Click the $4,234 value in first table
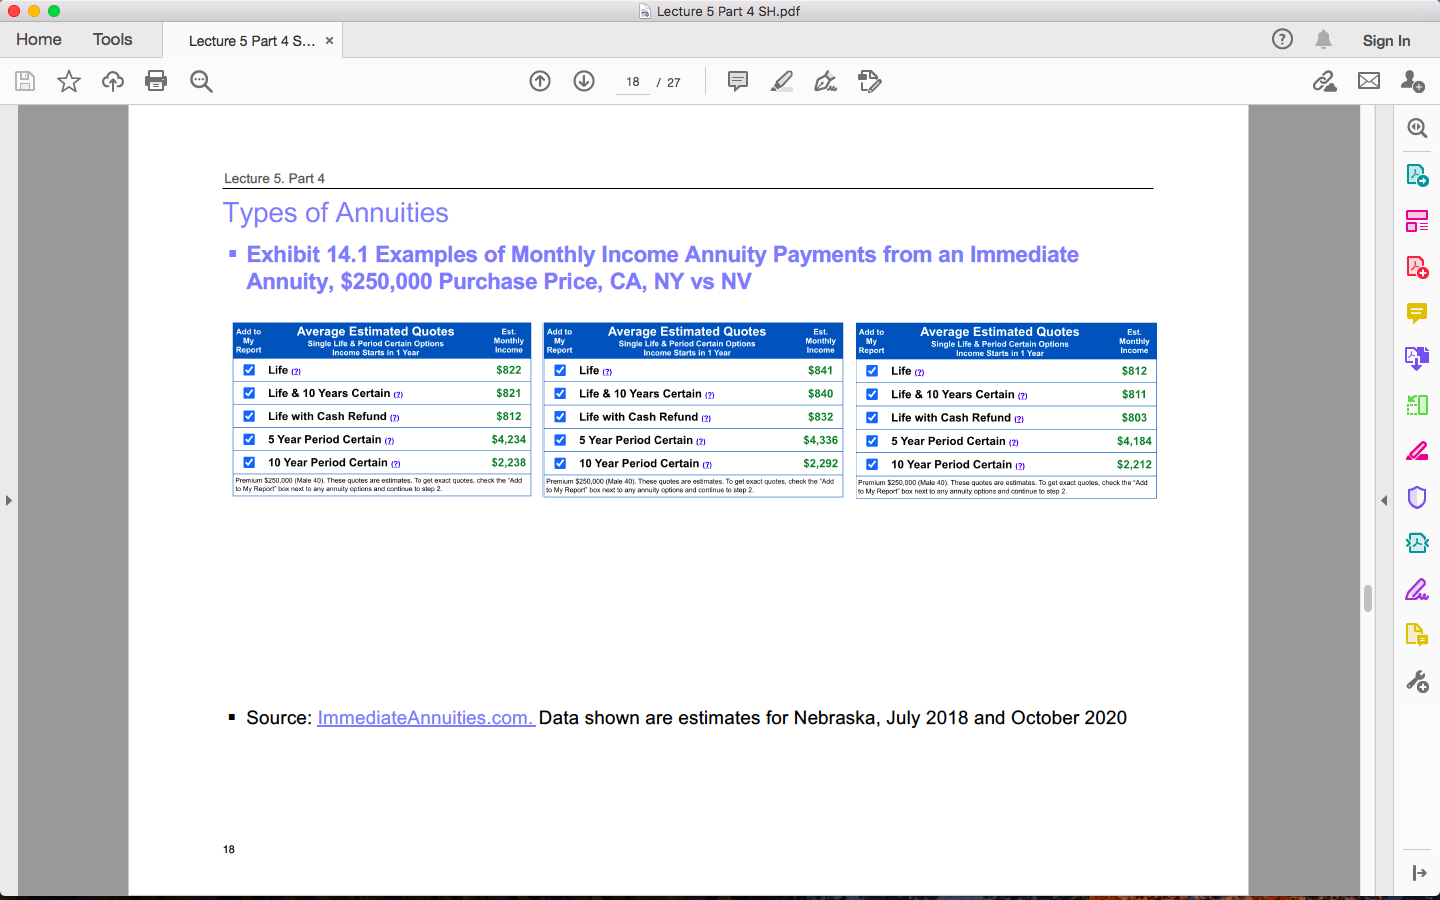Viewport: 1440px width, 900px height. (x=509, y=439)
